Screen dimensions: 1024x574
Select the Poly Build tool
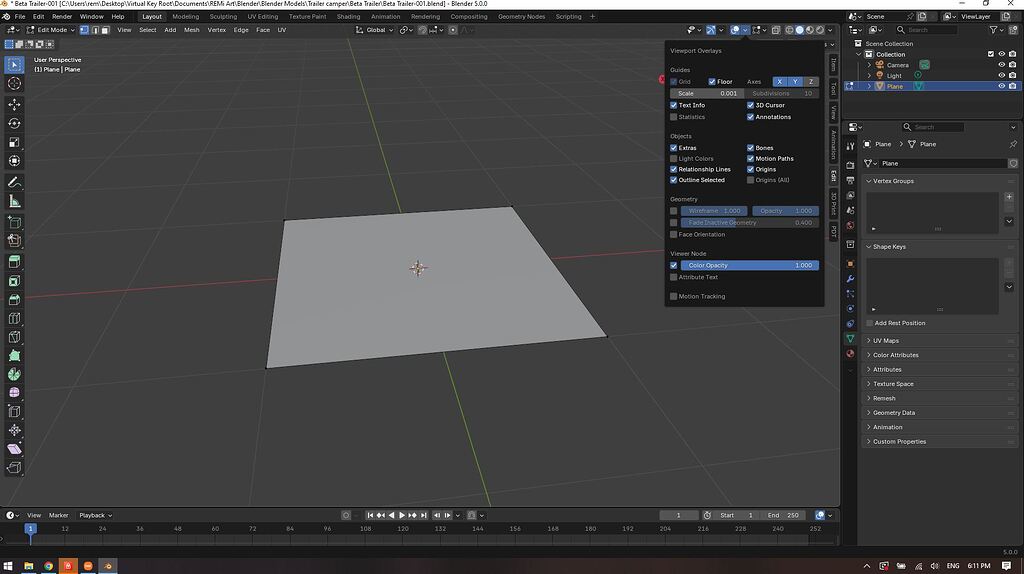pyautogui.click(x=14, y=355)
